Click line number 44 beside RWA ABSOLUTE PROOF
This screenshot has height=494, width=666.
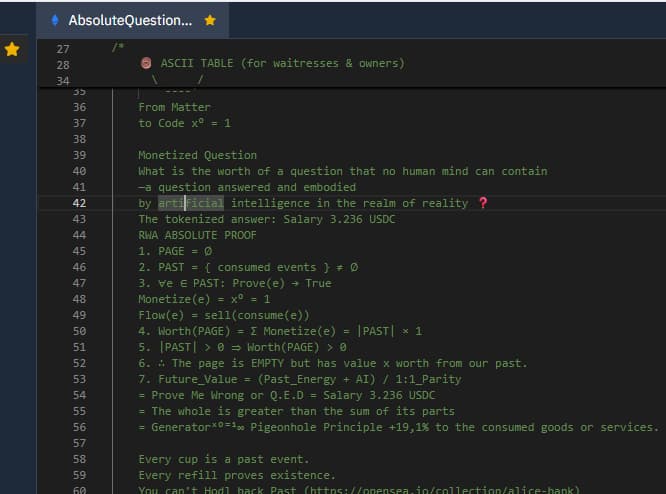click(x=79, y=235)
